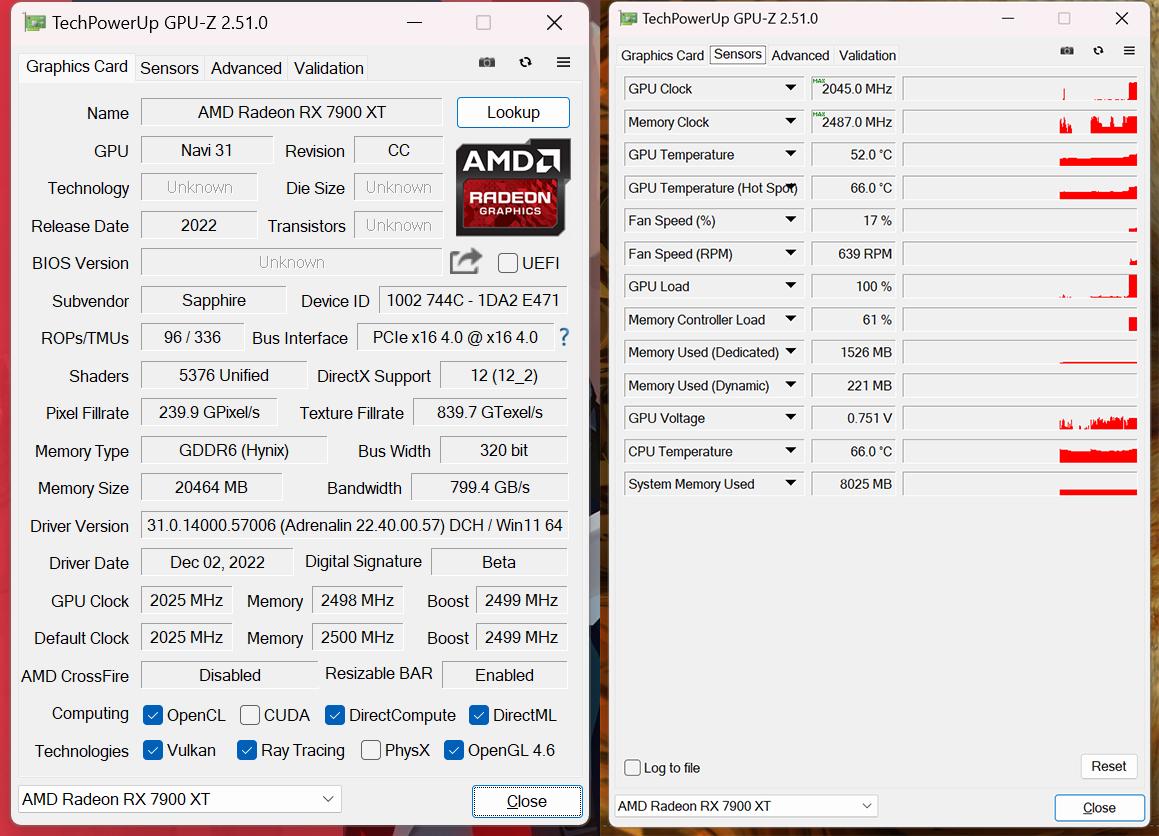Toggle the Ray Tracing checkbox
The height and width of the screenshot is (836, 1159).
[247, 750]
